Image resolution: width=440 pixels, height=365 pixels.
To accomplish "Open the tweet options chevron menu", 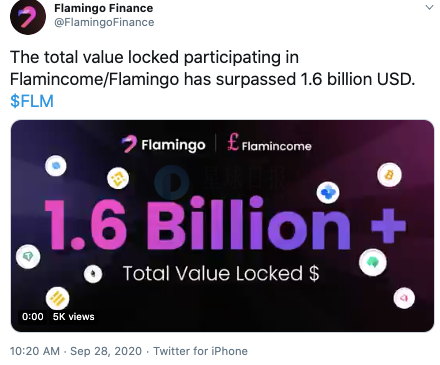I will (429, 8).
